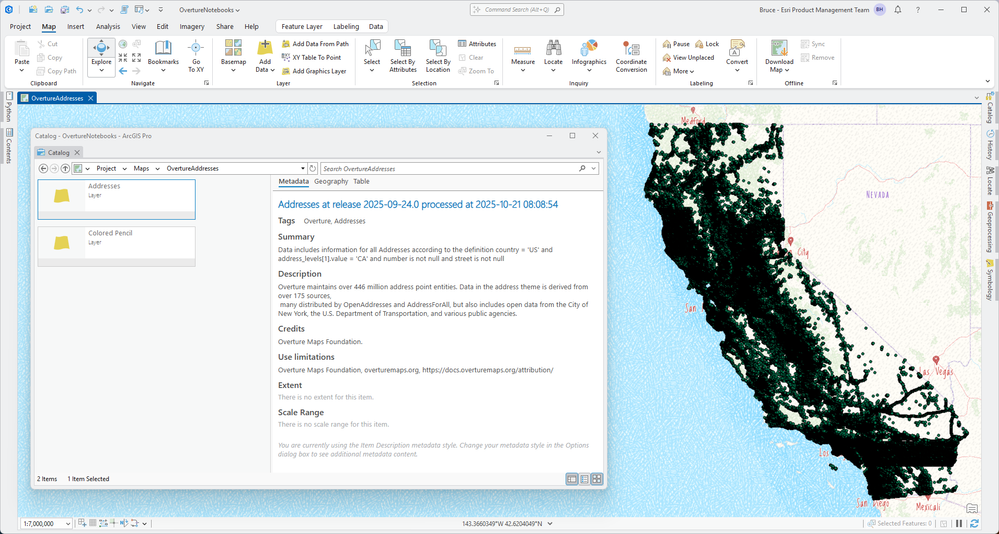Open the Imagery ribbon tab
This screenshot has width=999, height=534.
192,27
